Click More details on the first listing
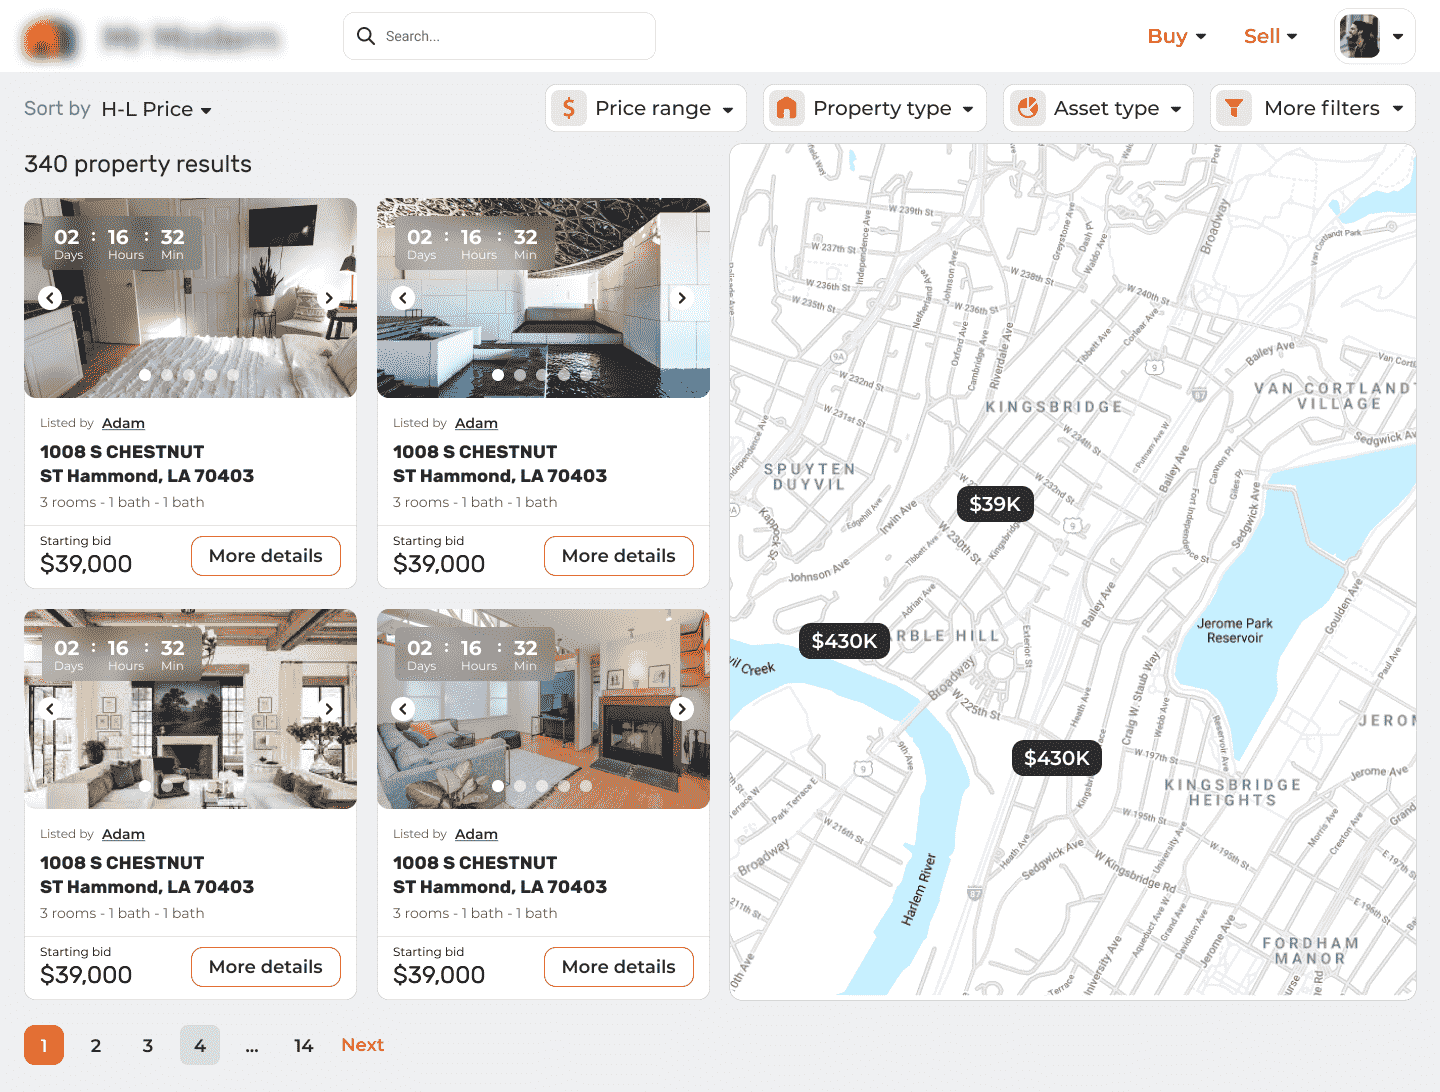1440x1092 pixels. [265, 555]
